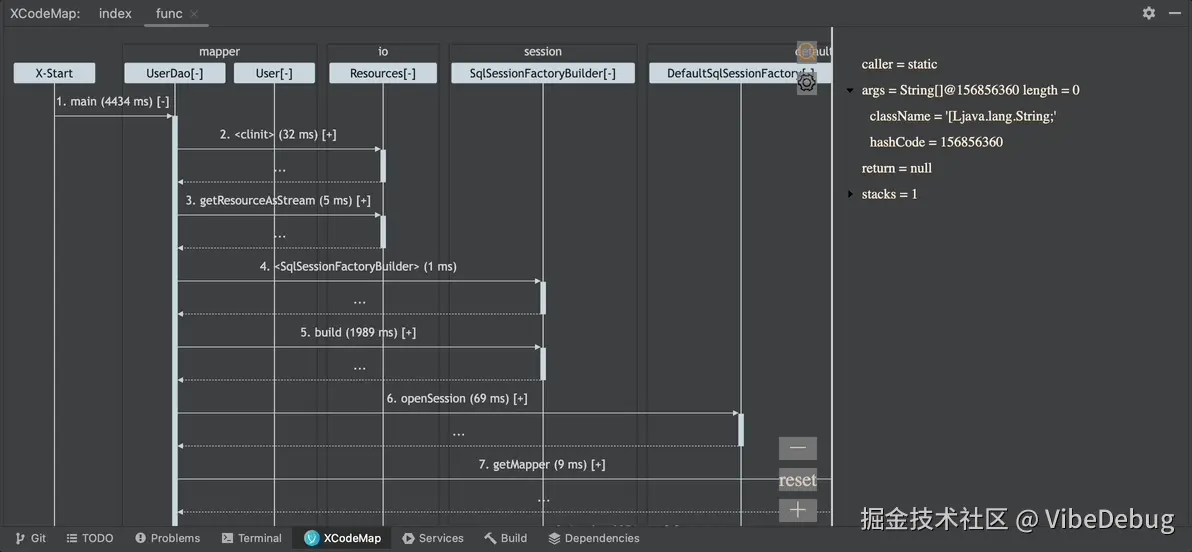
Task: Open the Dependencies tool window
Action: (x=594, y=538)
